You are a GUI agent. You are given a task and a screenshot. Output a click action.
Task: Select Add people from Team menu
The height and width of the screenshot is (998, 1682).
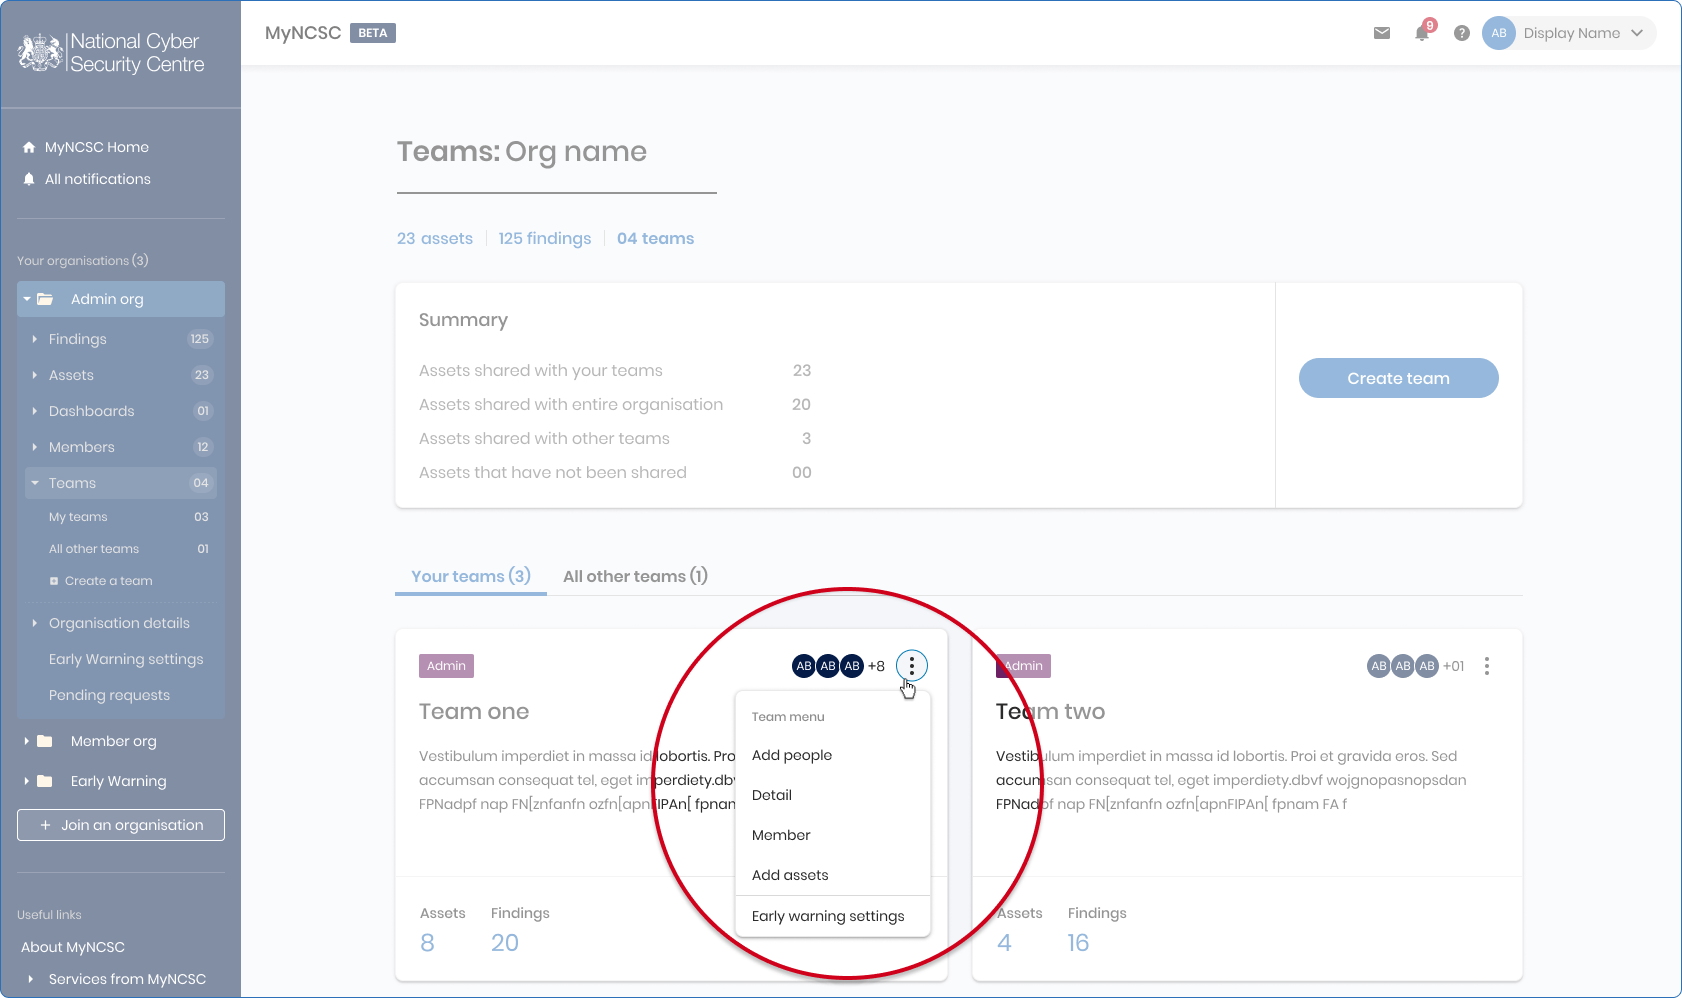pyautogui.click(x=792, y=755)
